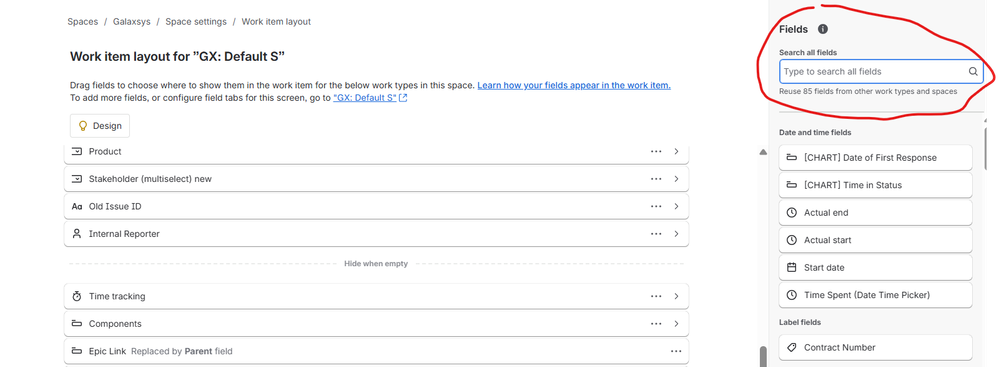Viewport: 999px width, 367px height.
Task: Open more options for Internal Reporter
Action: point(656,234)
